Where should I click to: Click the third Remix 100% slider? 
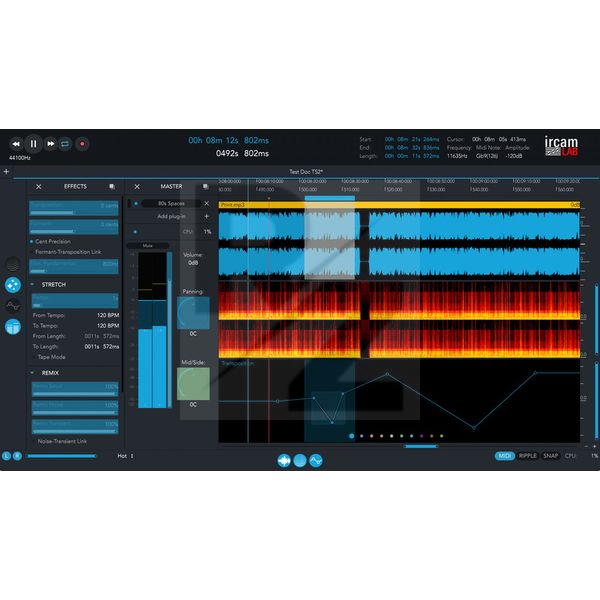[x=75, y=426]
